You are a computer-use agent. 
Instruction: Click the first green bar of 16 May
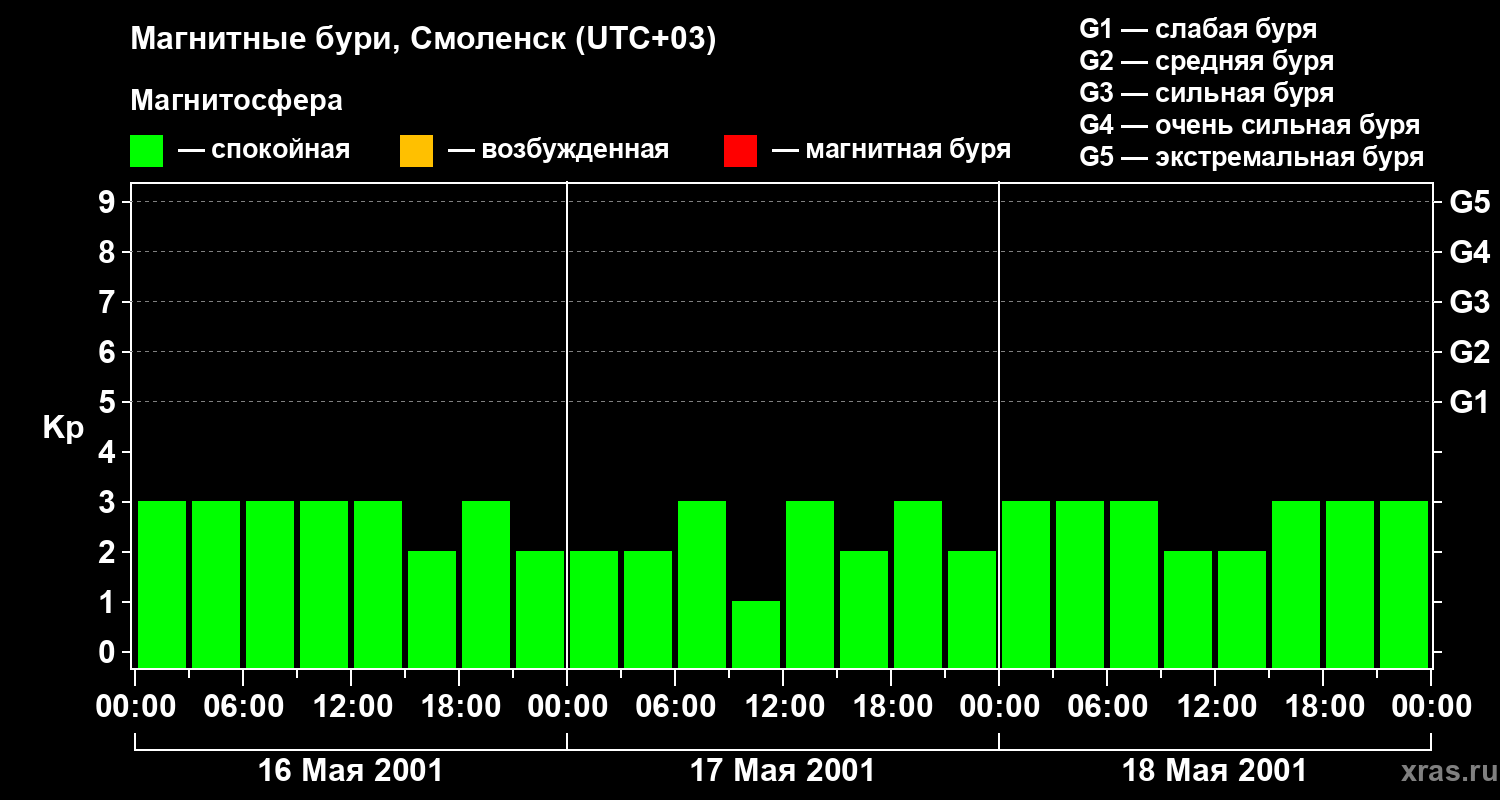click(x=162, y=584)
